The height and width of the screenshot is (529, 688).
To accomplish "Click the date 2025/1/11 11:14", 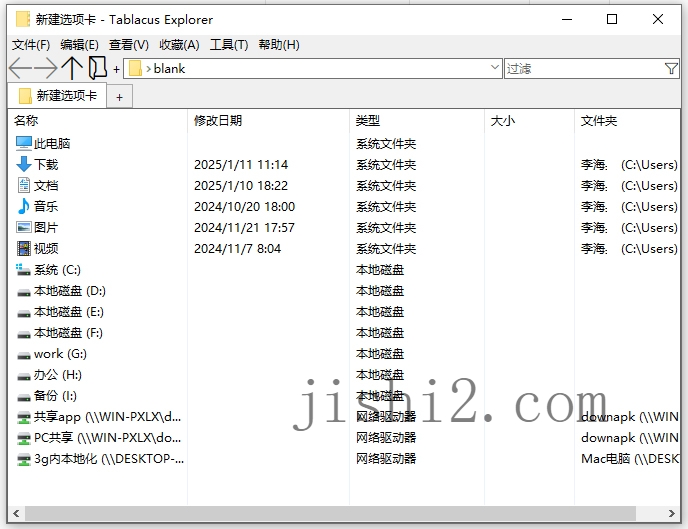I will tap(241, 164).
